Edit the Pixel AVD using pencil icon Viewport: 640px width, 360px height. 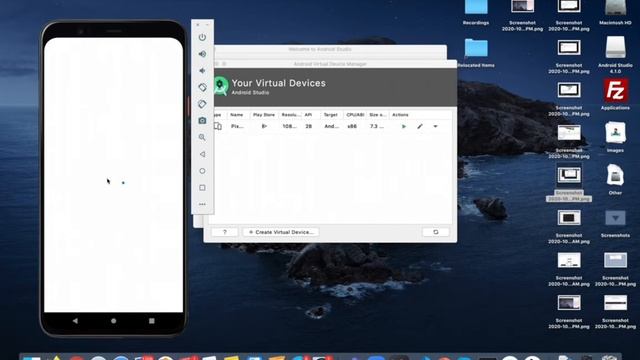click(x=420, y=127)
